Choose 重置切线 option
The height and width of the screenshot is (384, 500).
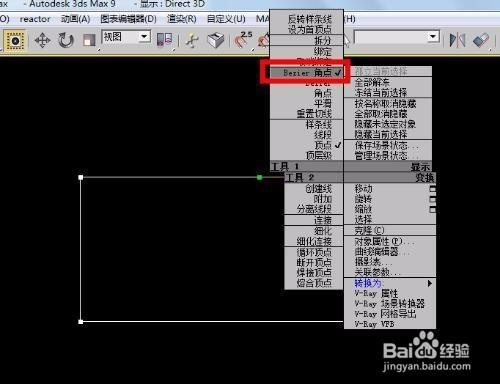click(x=314, y=114)
